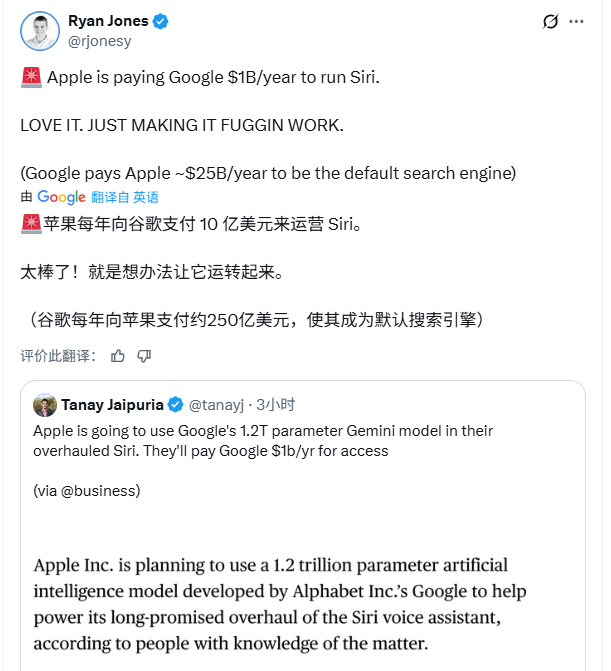Click the @rjonesy handle
The image size is (611, 671).
pyautogui.click(x=99, y=41)
